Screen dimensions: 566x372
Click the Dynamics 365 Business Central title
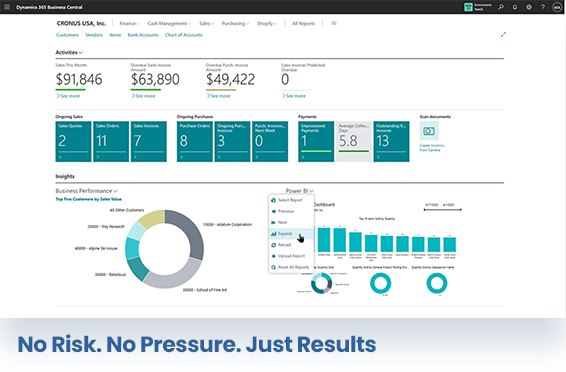49,7
